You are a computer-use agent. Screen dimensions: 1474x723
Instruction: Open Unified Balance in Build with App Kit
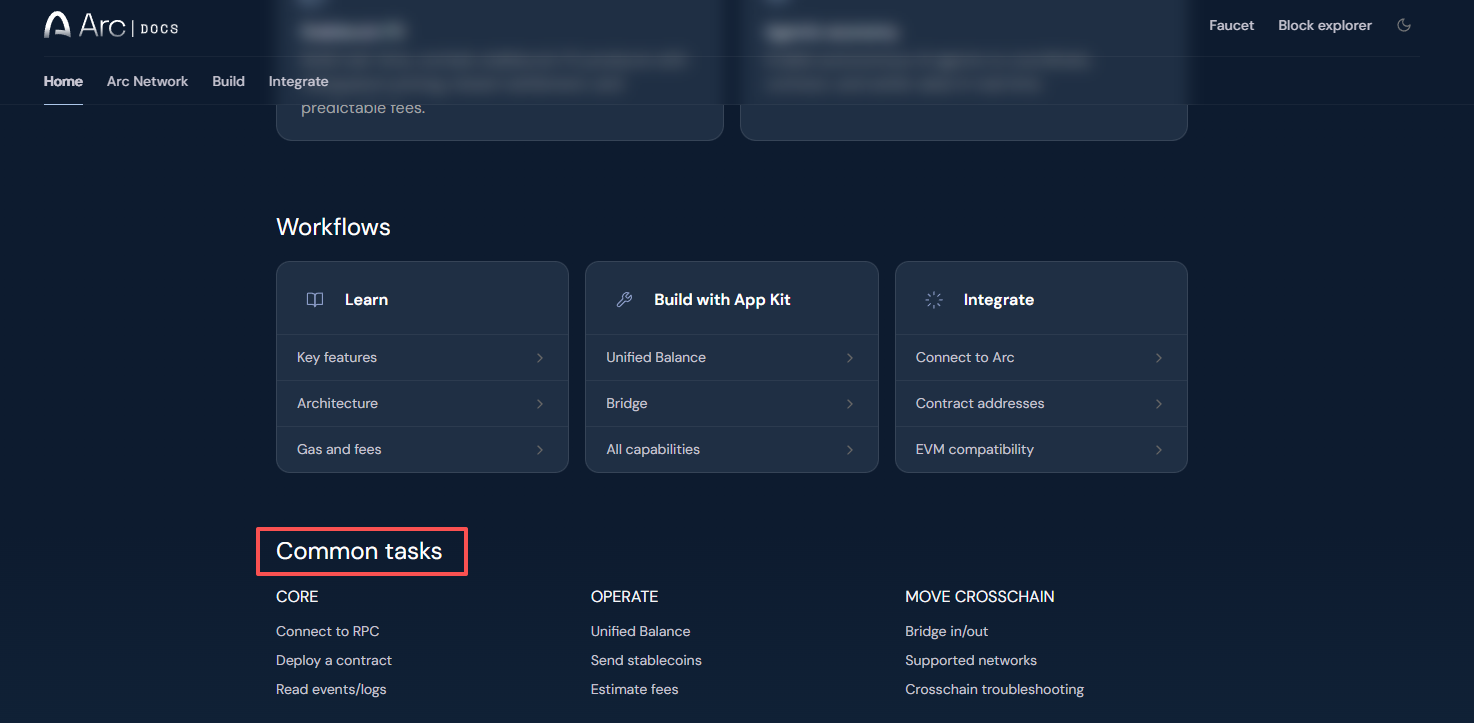(732, 357)
